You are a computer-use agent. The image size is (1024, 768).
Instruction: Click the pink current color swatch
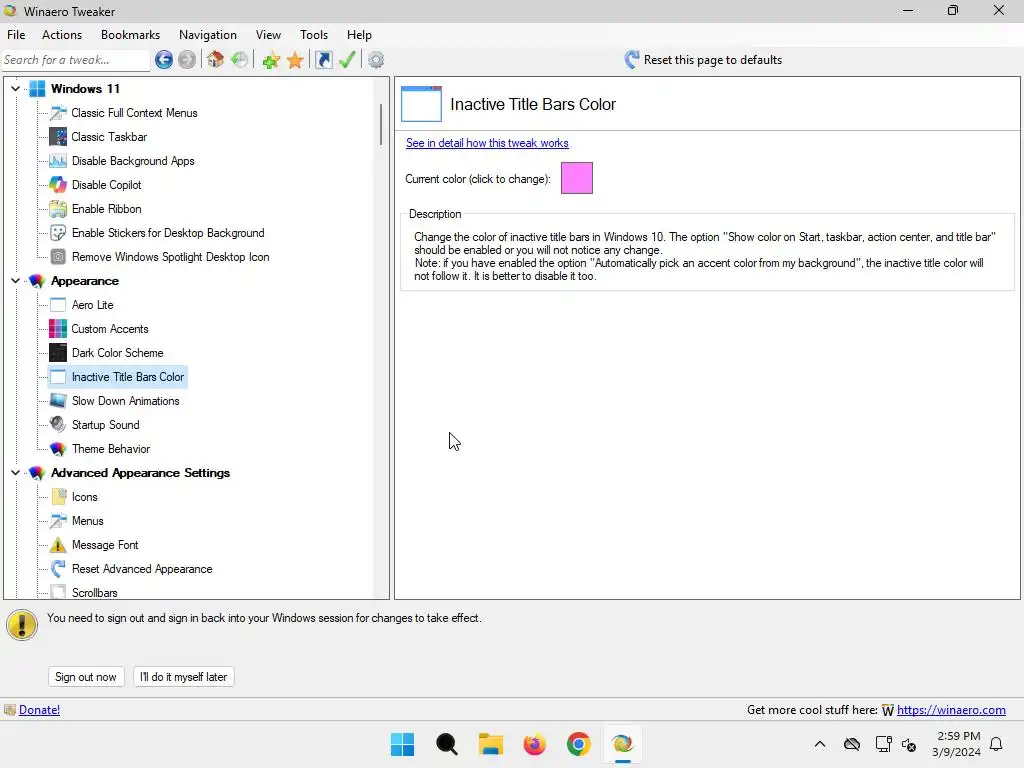coord(577,178)
